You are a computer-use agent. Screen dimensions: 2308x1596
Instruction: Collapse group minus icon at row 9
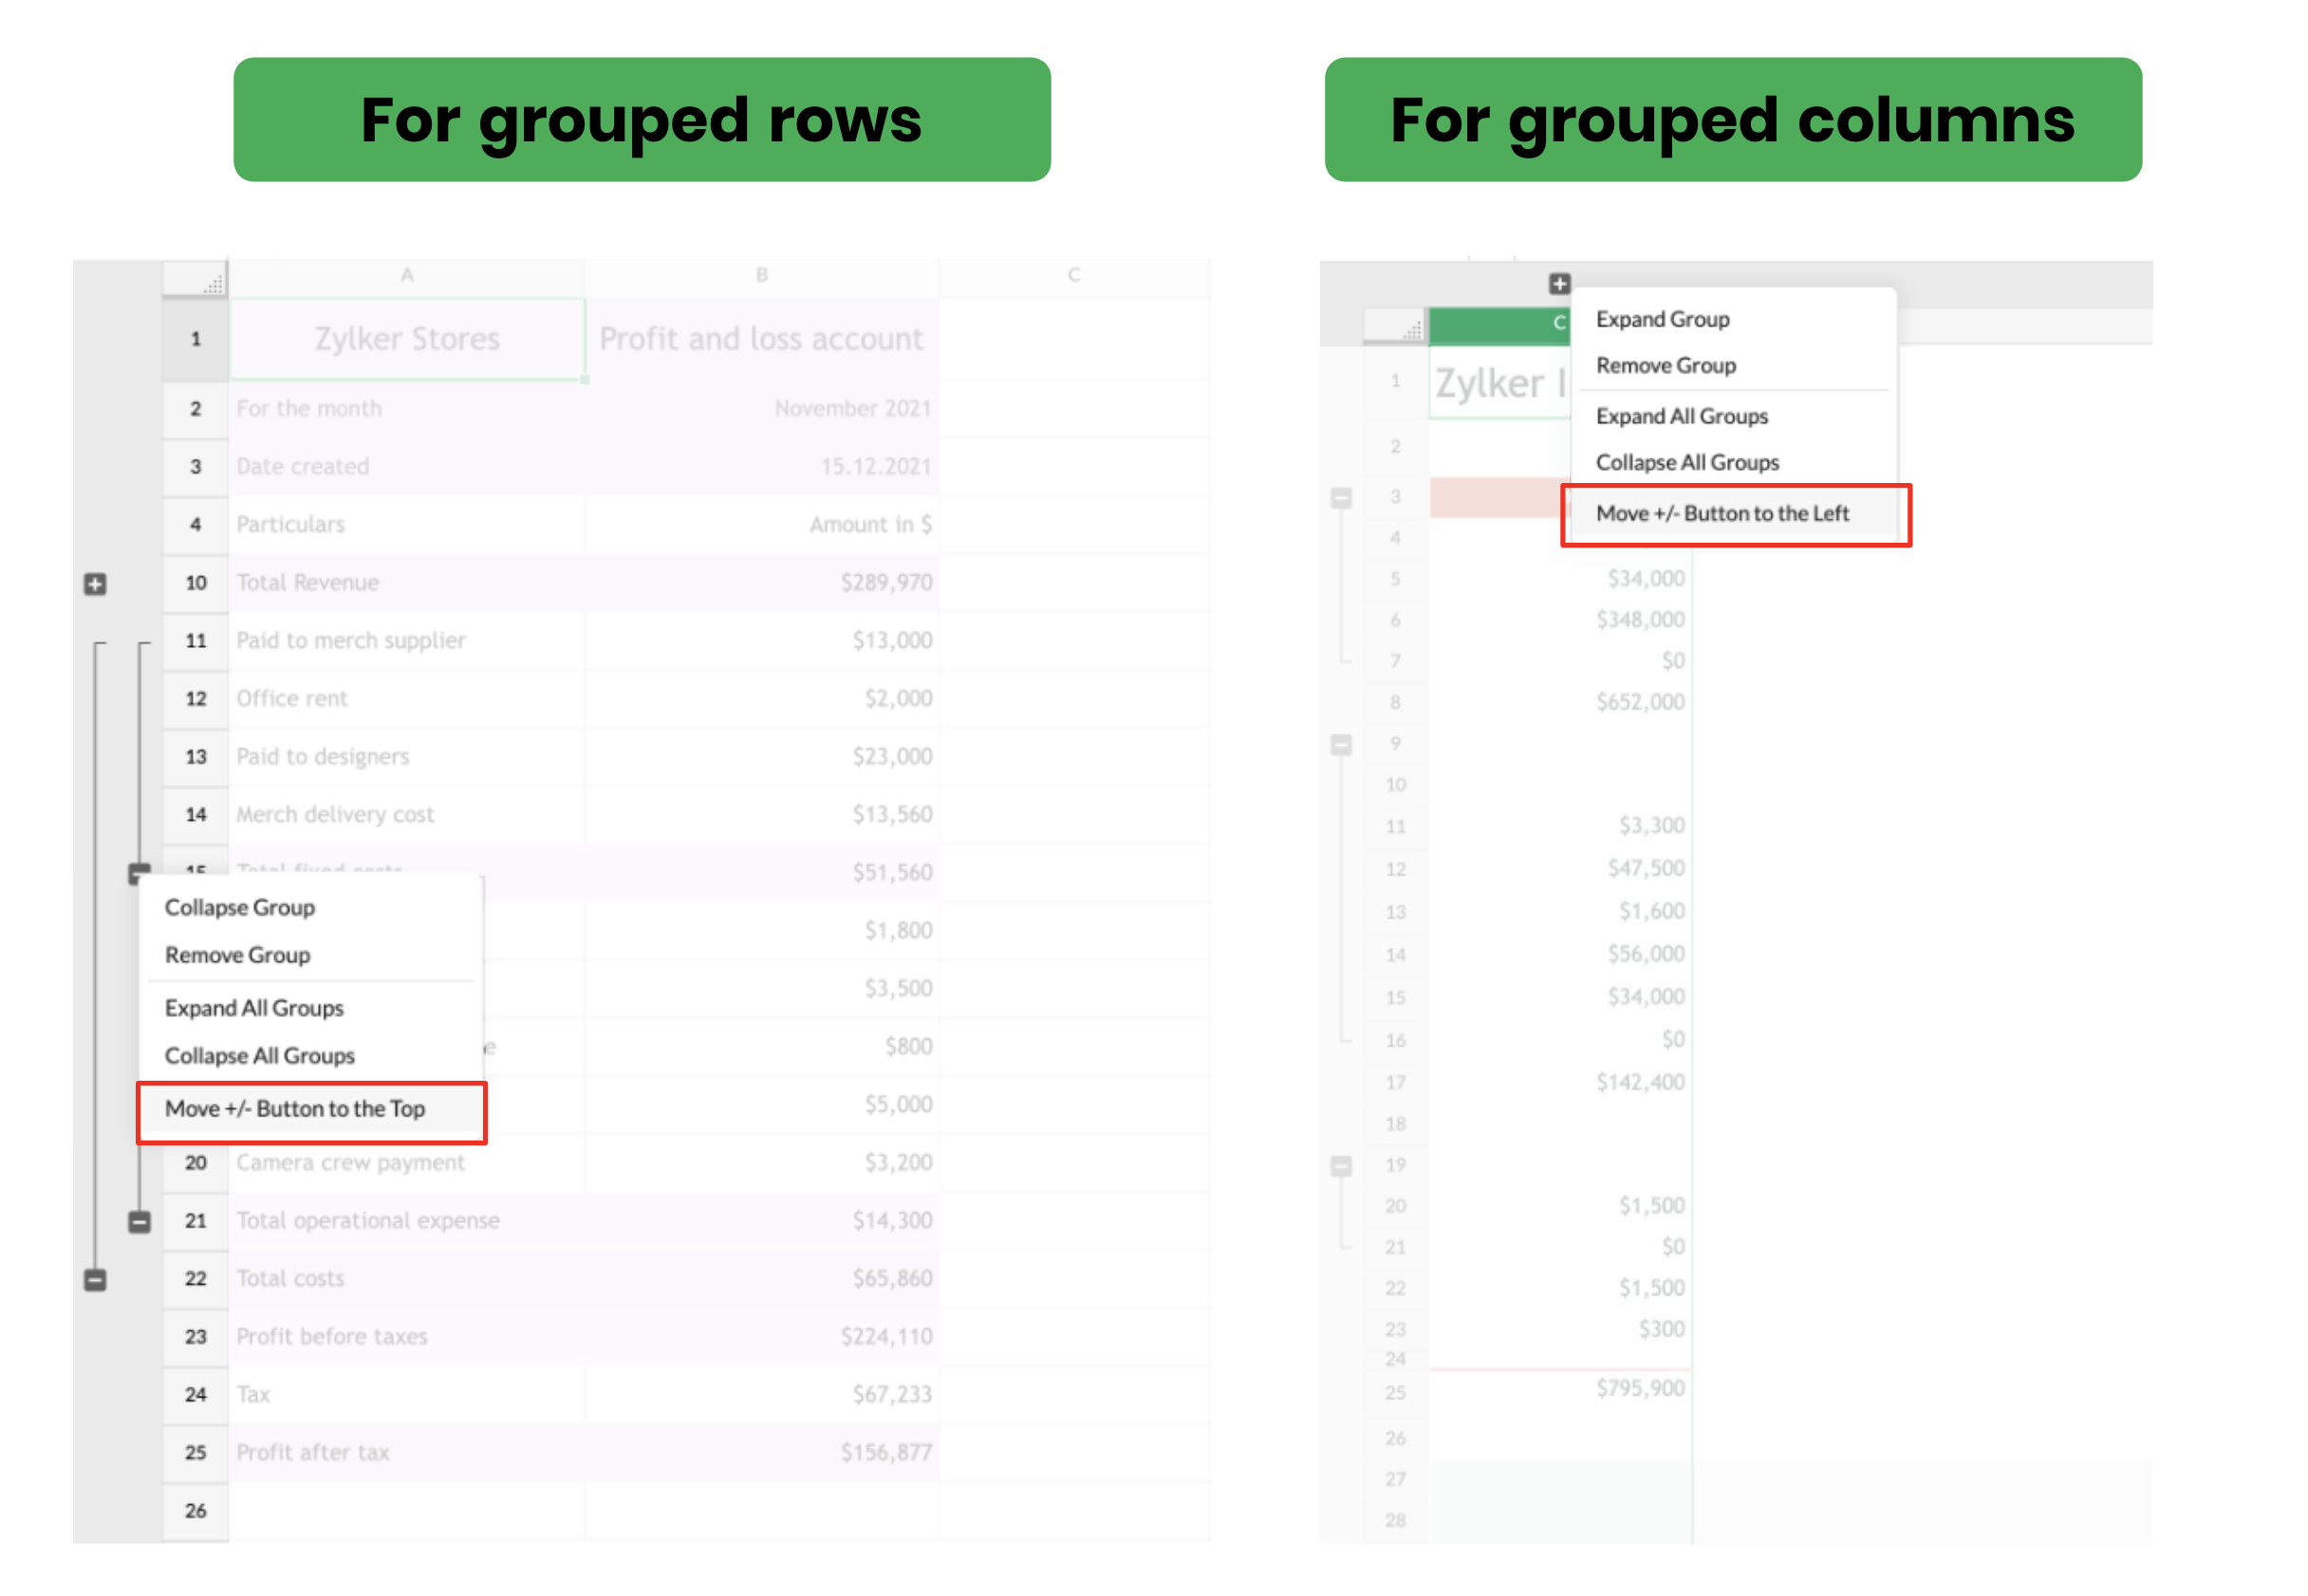click(1341, 745)
